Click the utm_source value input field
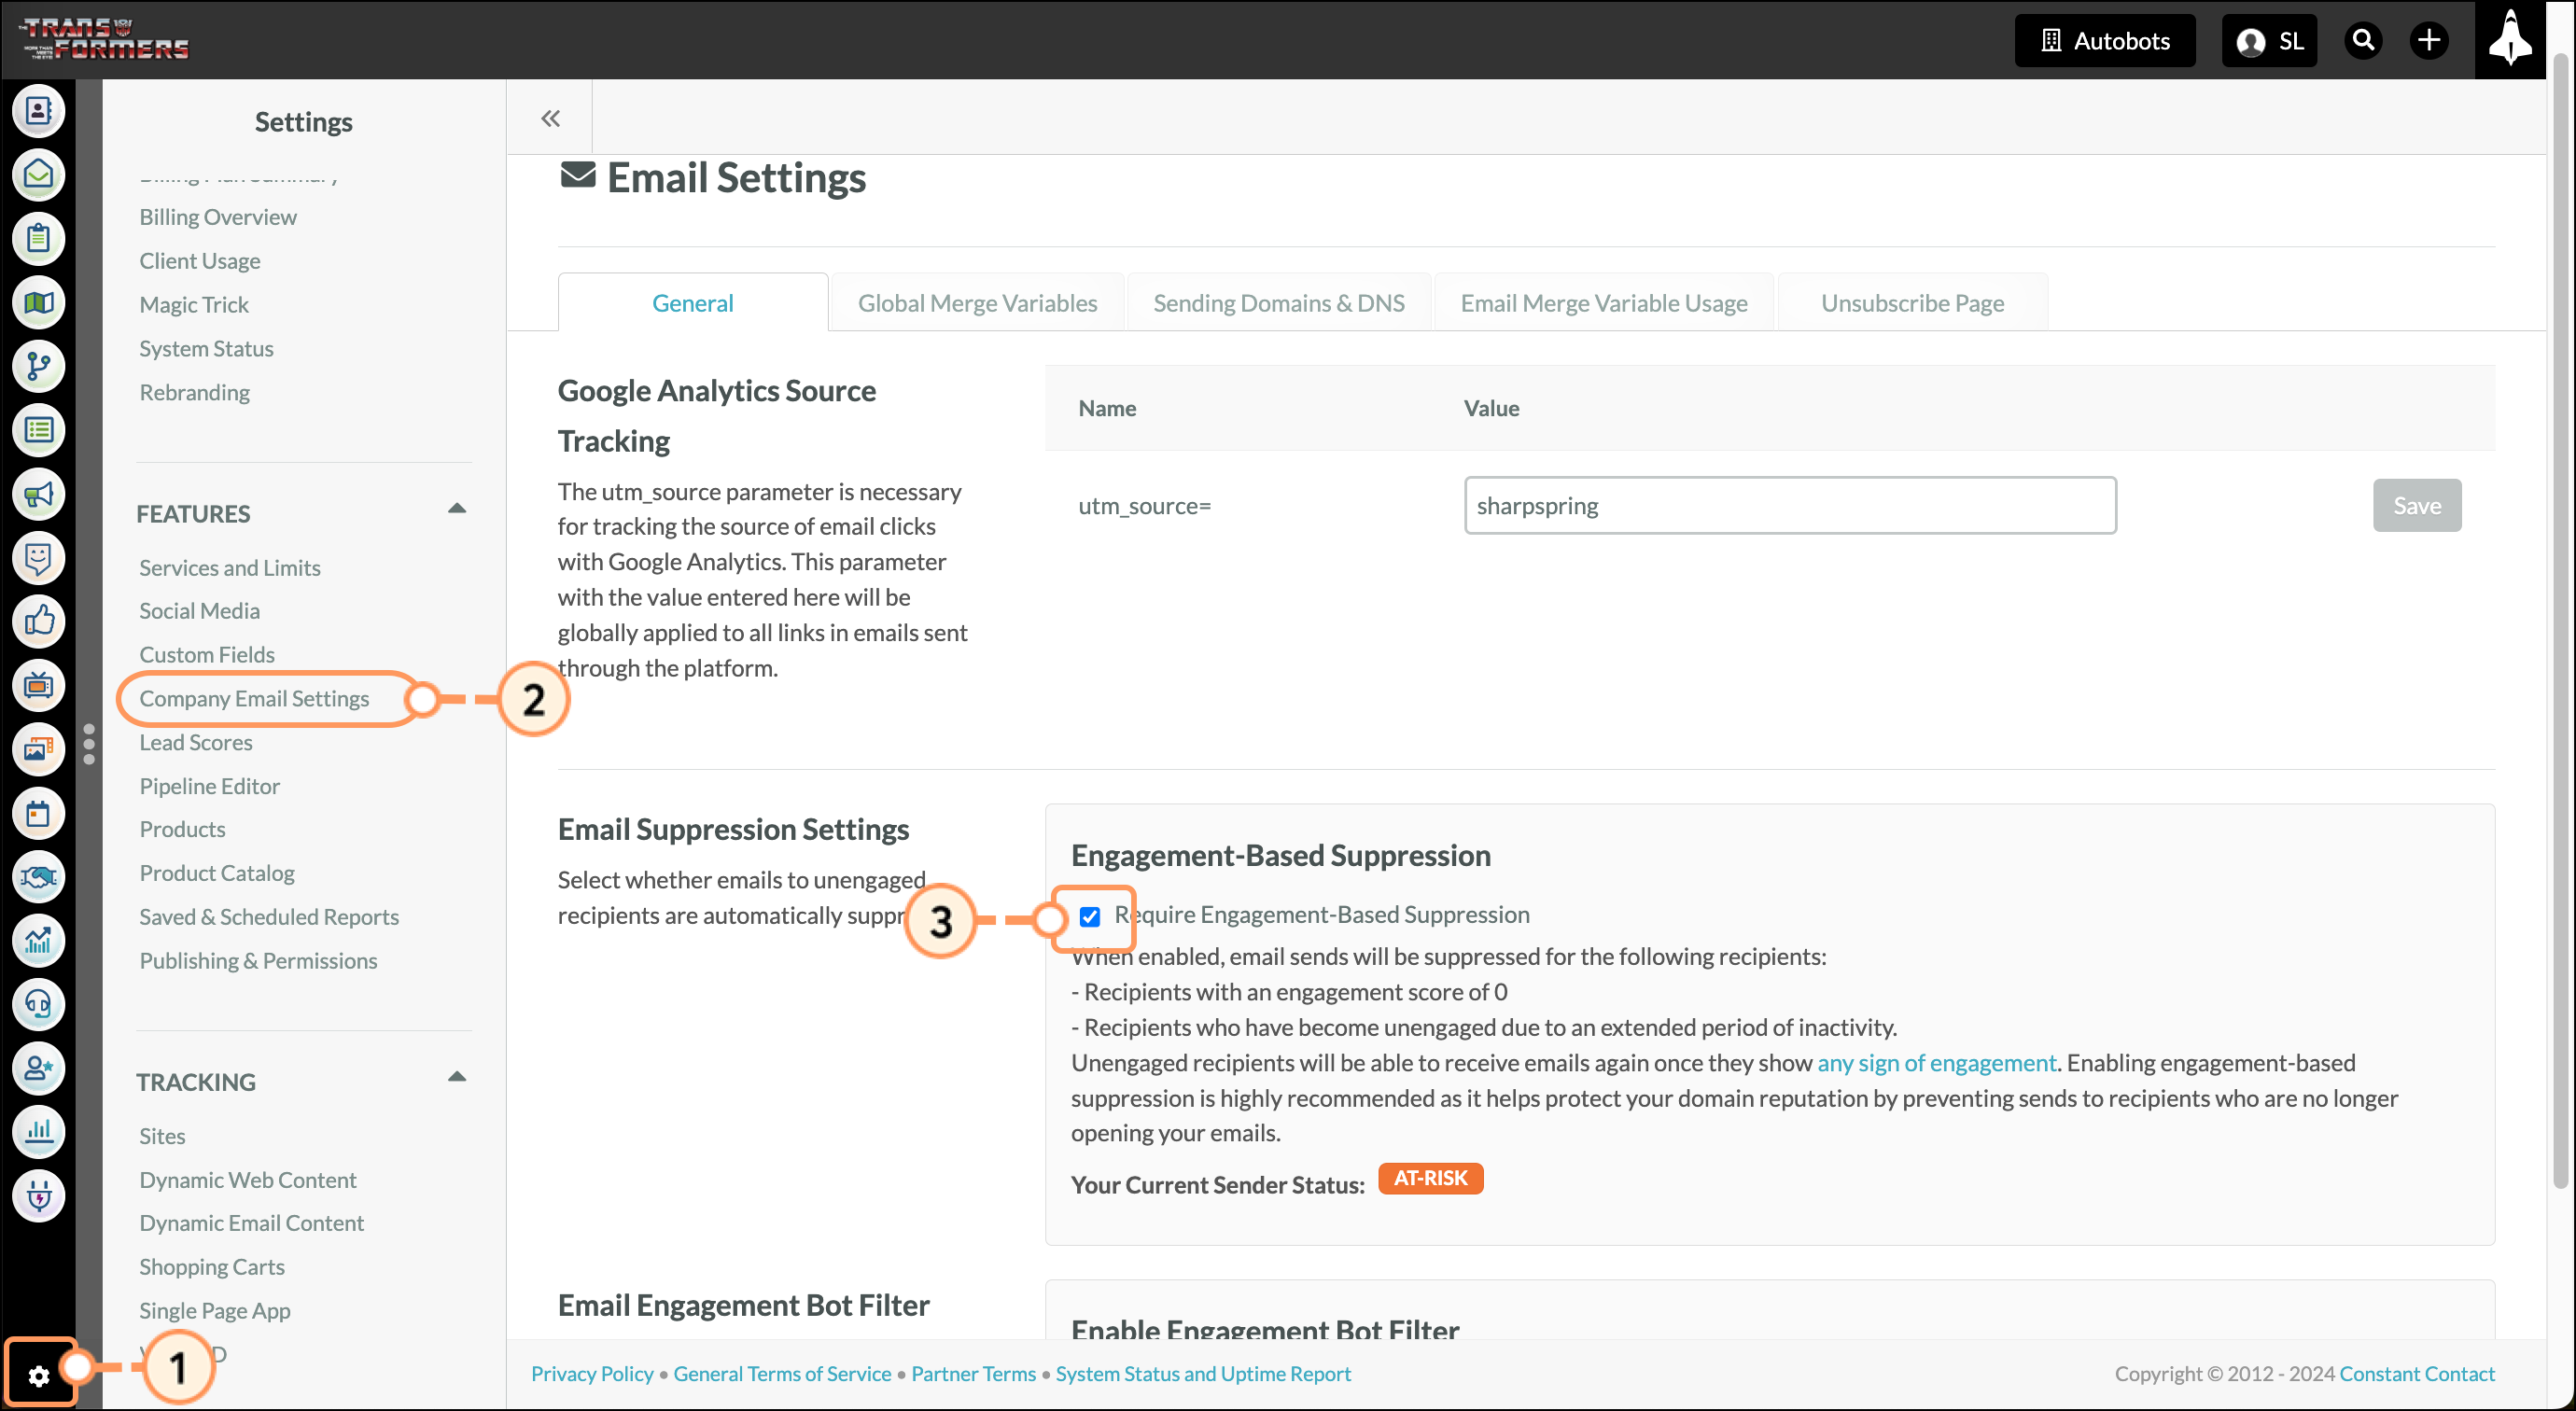Image resolution: width=2576 pixels, height=1411 pixels. 1790,505
